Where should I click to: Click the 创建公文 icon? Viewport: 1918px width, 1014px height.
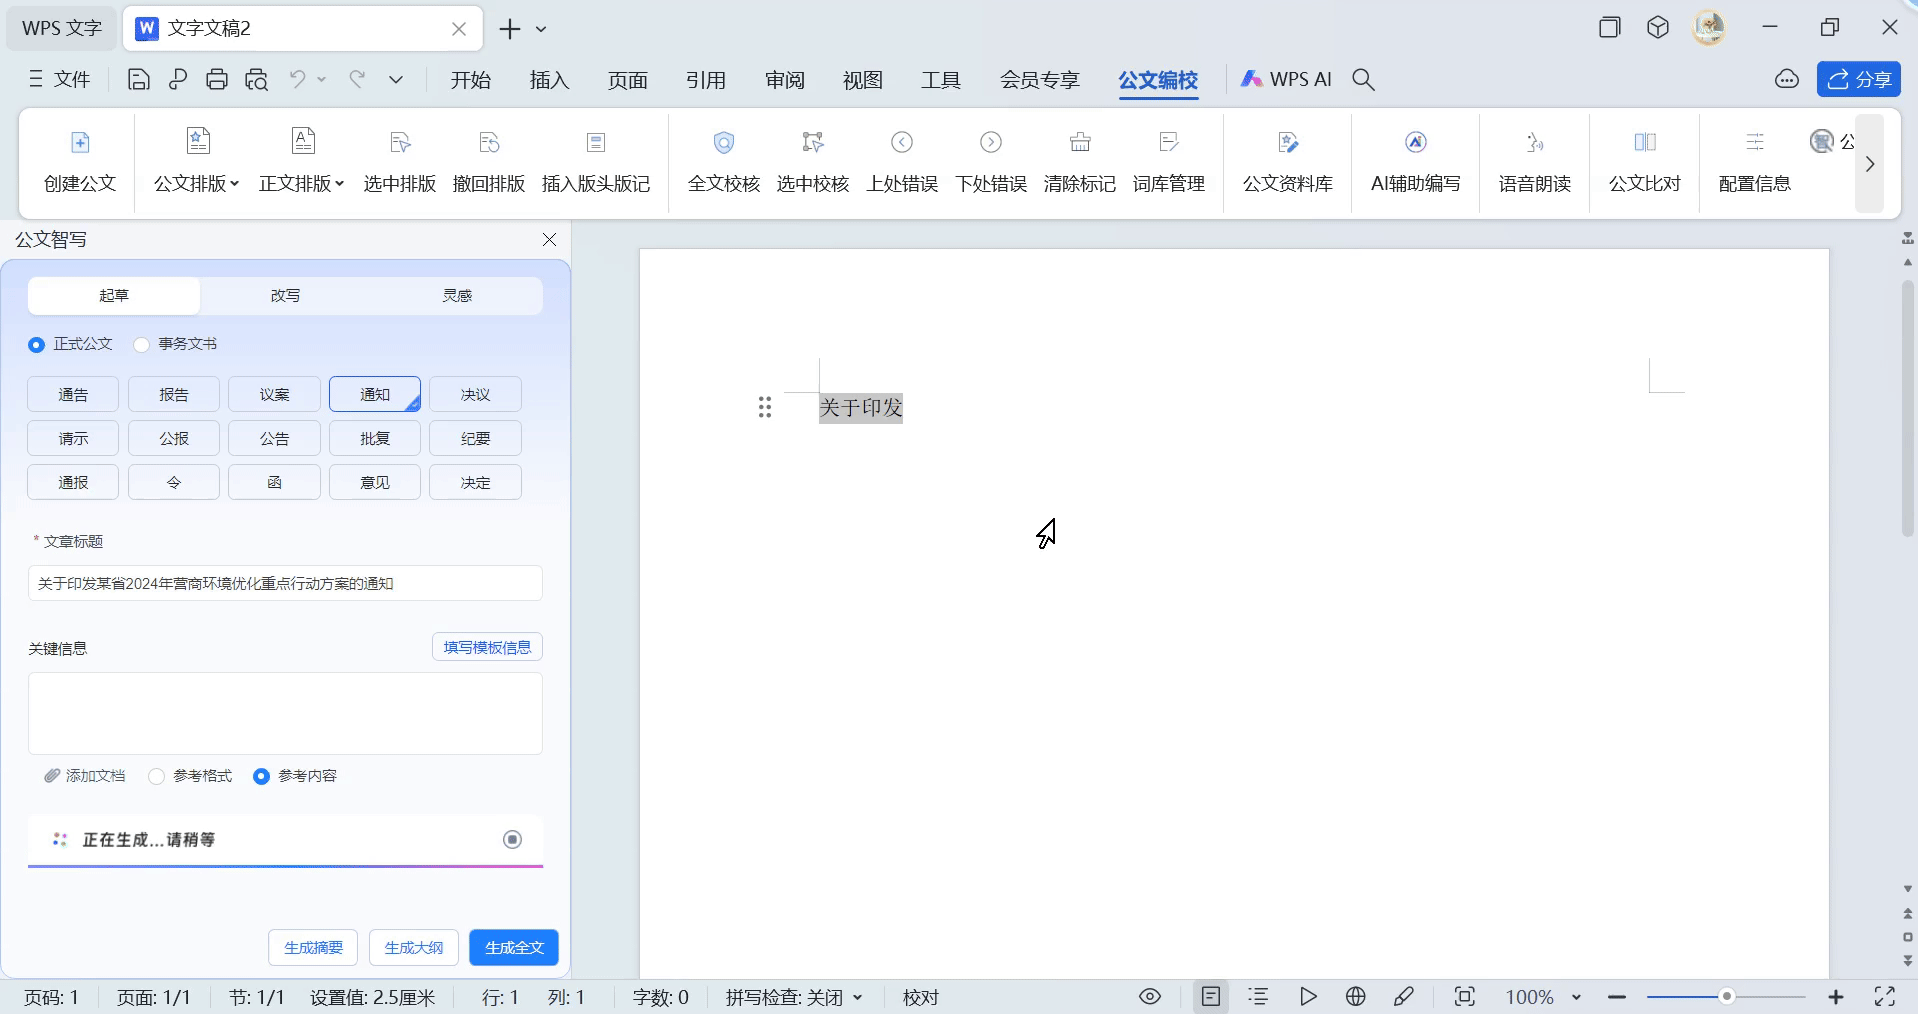click(80, 162)
